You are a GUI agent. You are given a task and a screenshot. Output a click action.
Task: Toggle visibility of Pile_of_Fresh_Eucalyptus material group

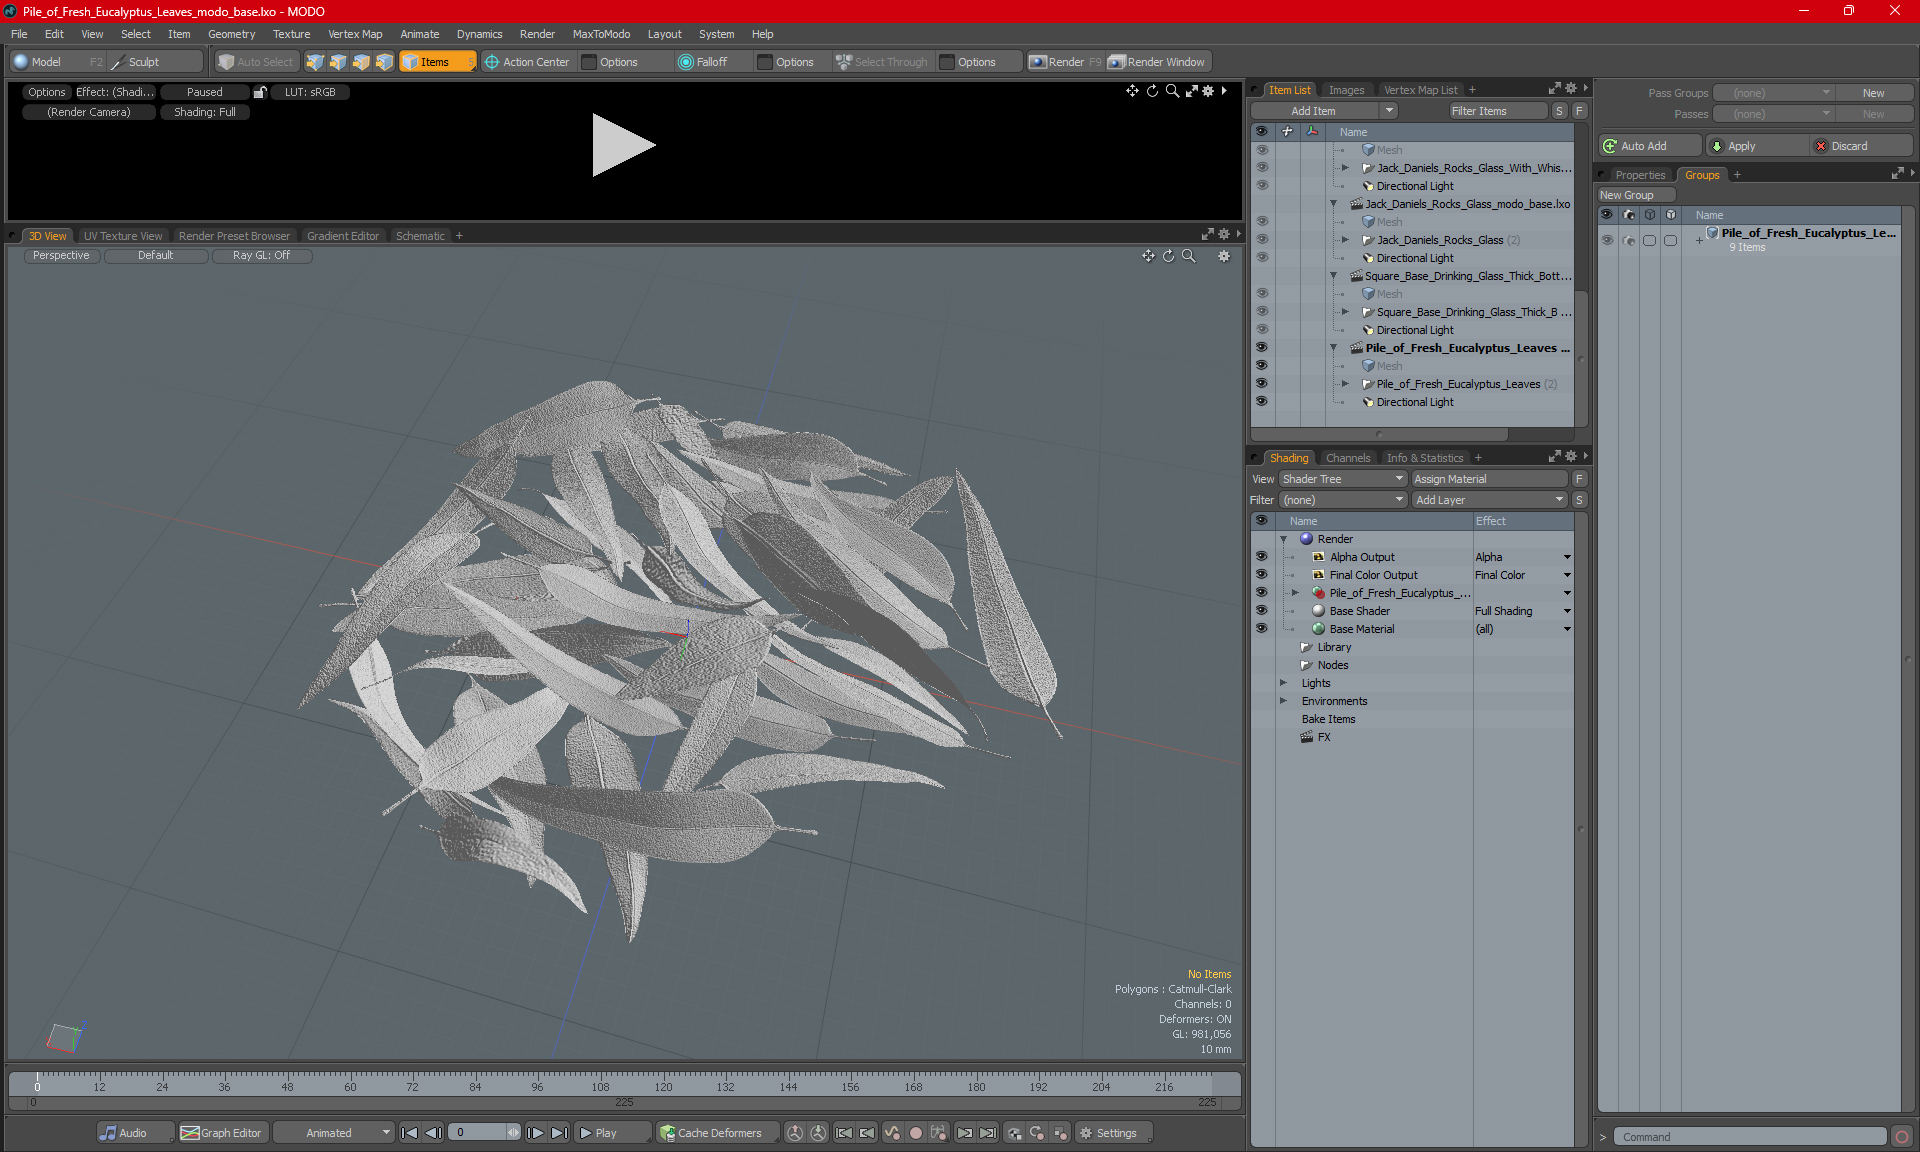click(x=1261, y=593)
